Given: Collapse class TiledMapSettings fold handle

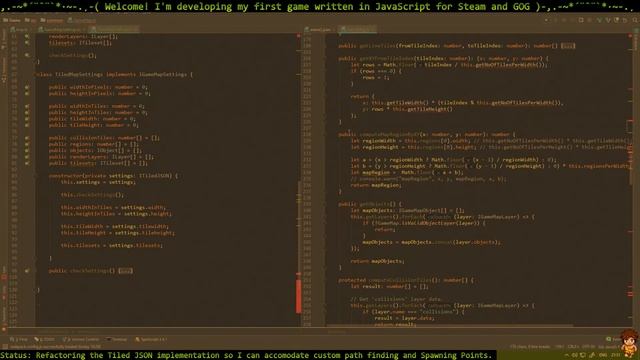Looking at the screenshot, I should pos(36,74).
